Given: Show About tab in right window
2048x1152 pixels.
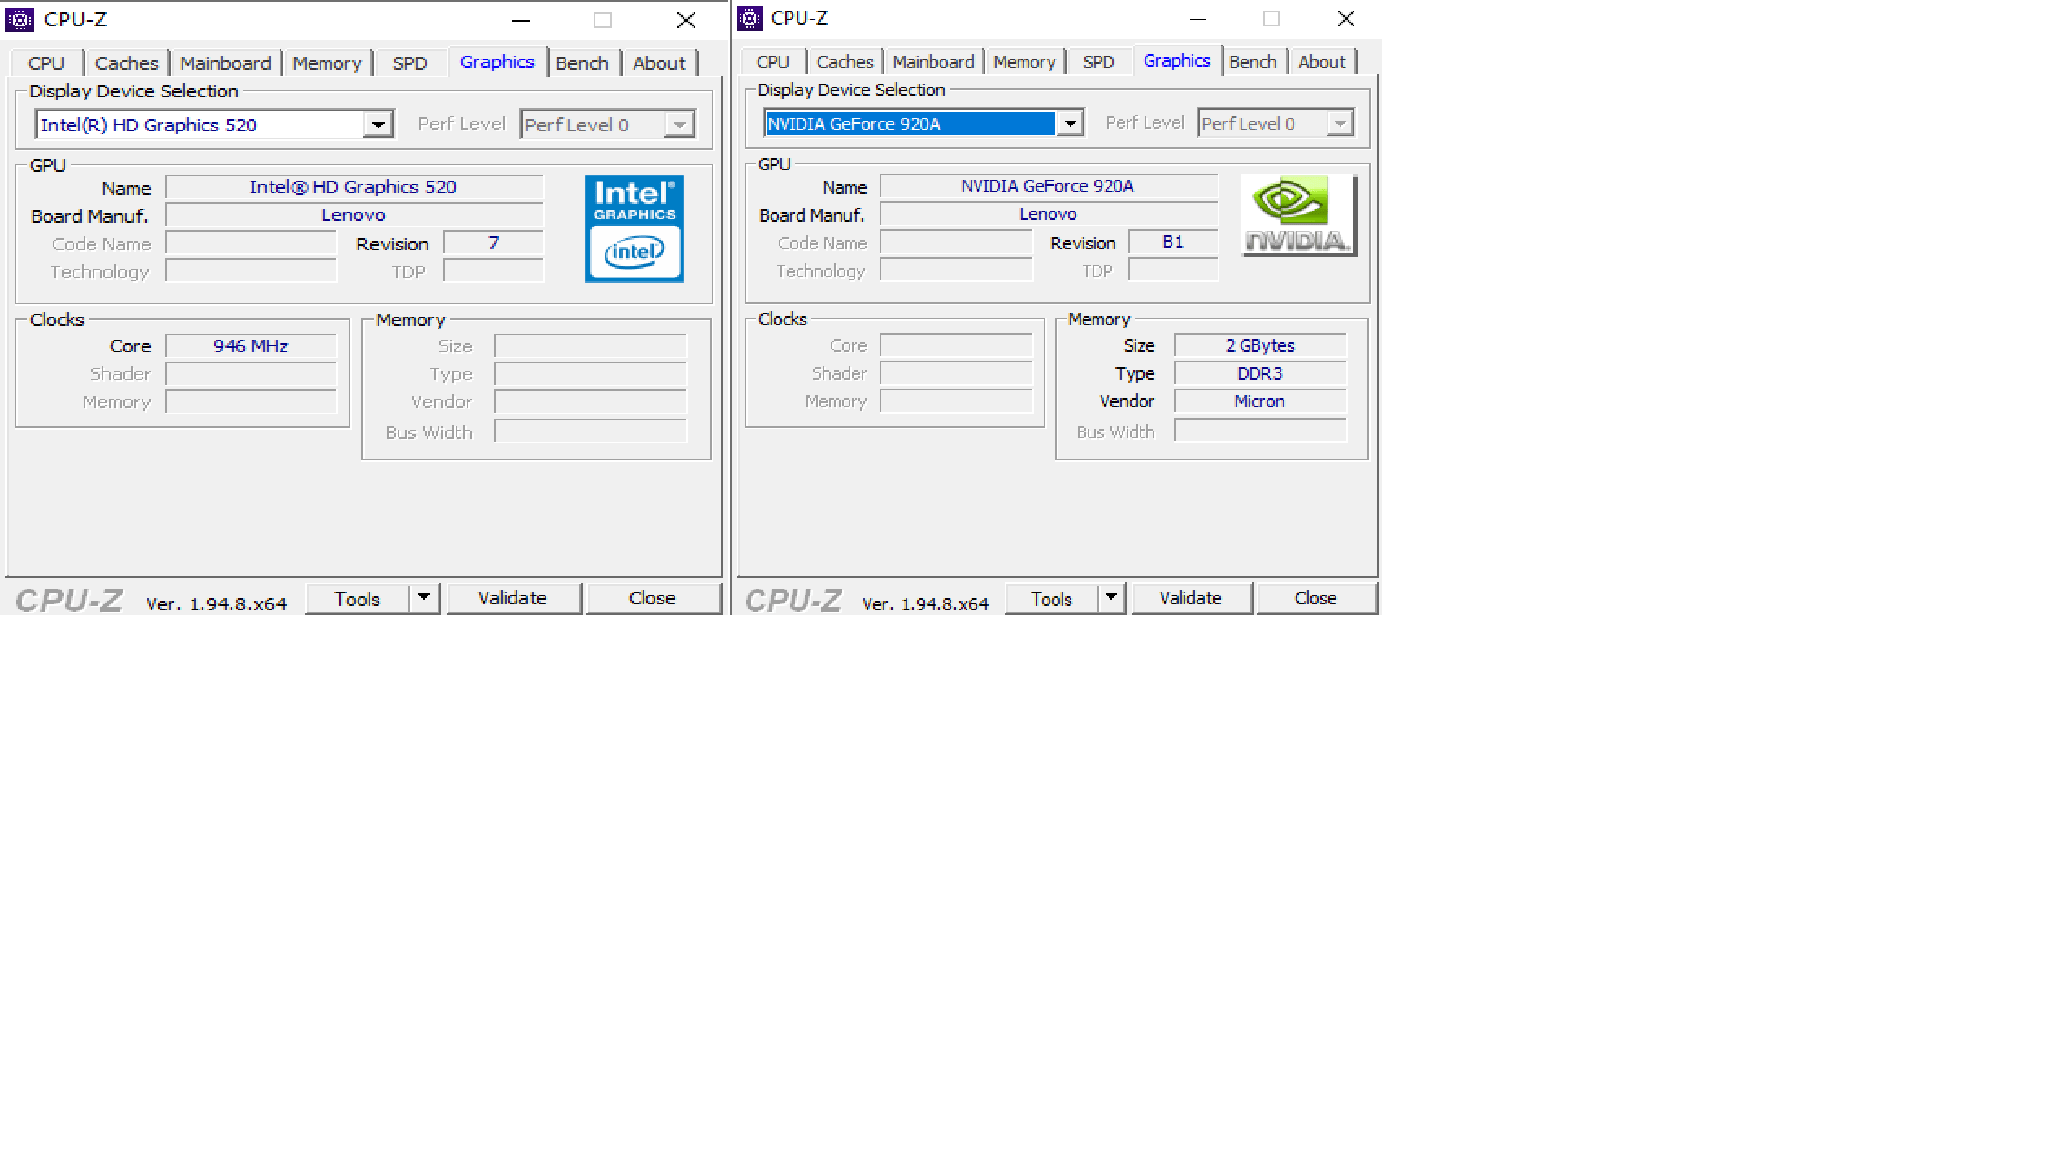Looking at the screenshot, I should click(1322, 62).
